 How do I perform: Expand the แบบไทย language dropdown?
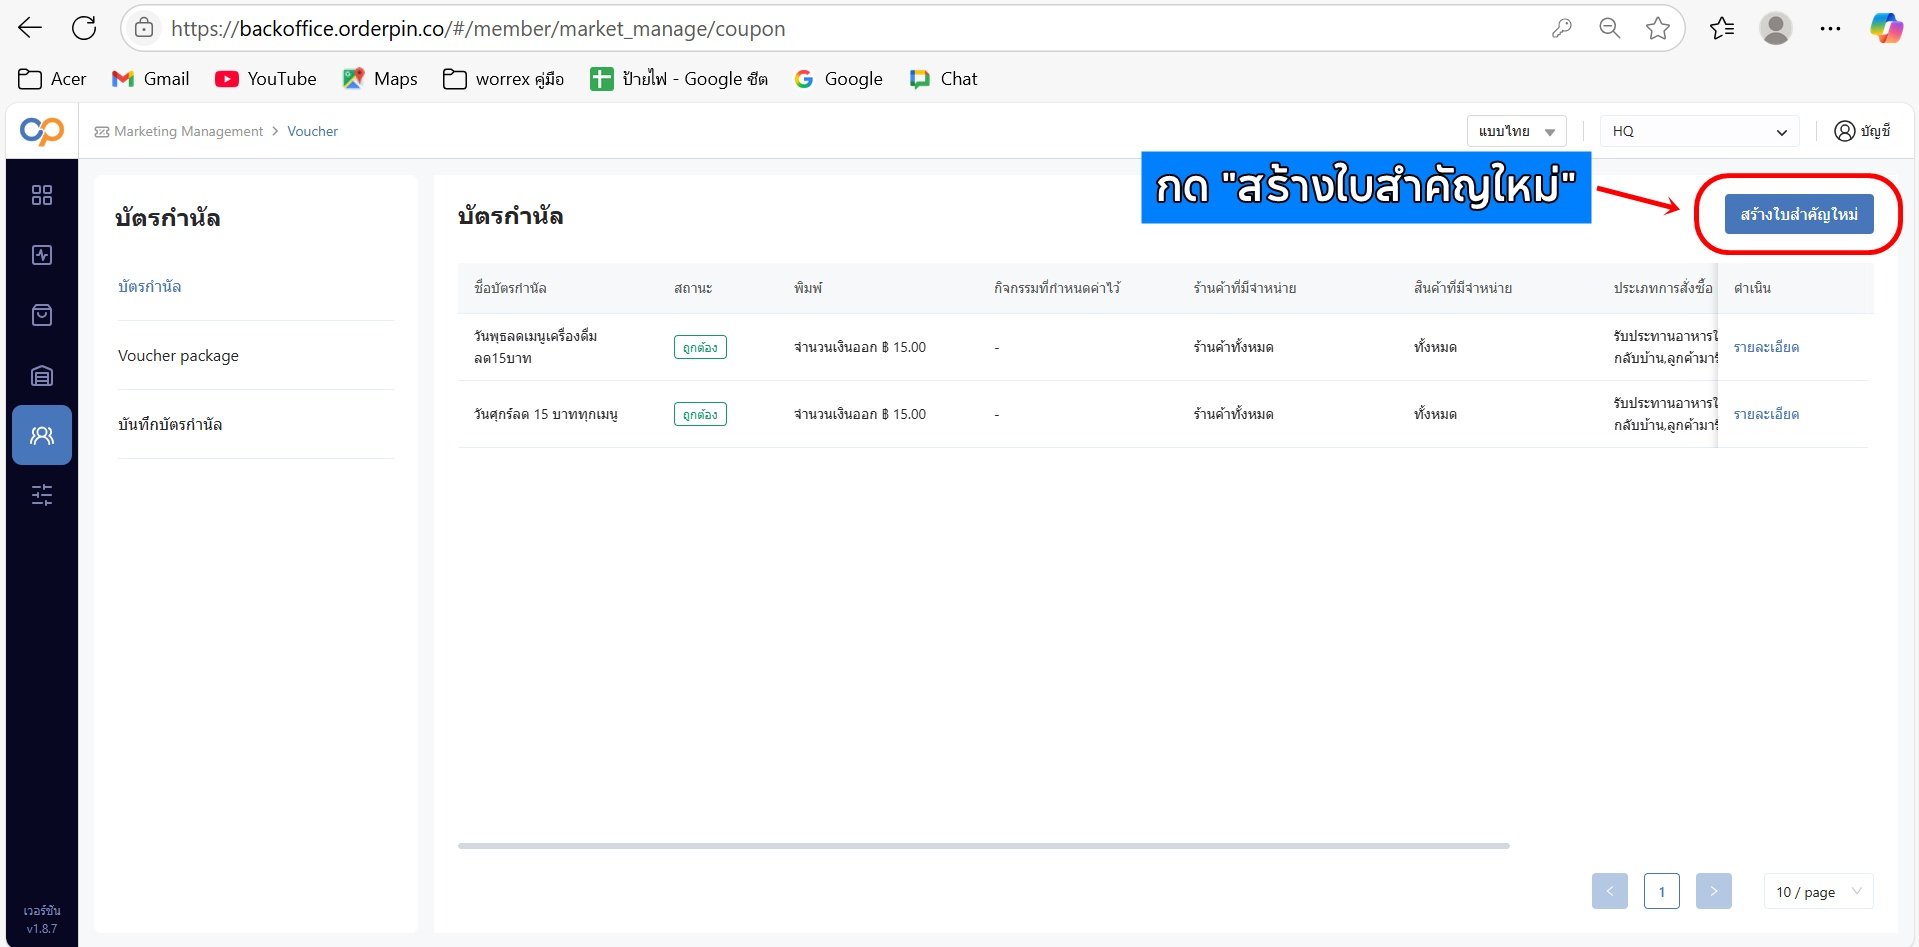click(1516, 131)
